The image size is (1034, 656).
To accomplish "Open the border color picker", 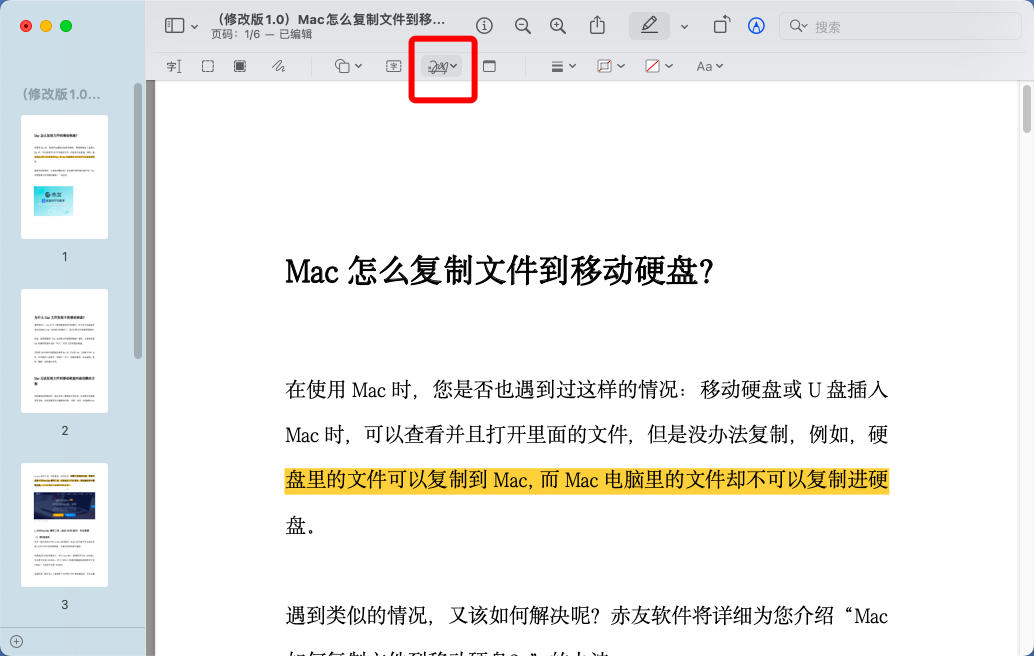I will click(x=610, y=66).
